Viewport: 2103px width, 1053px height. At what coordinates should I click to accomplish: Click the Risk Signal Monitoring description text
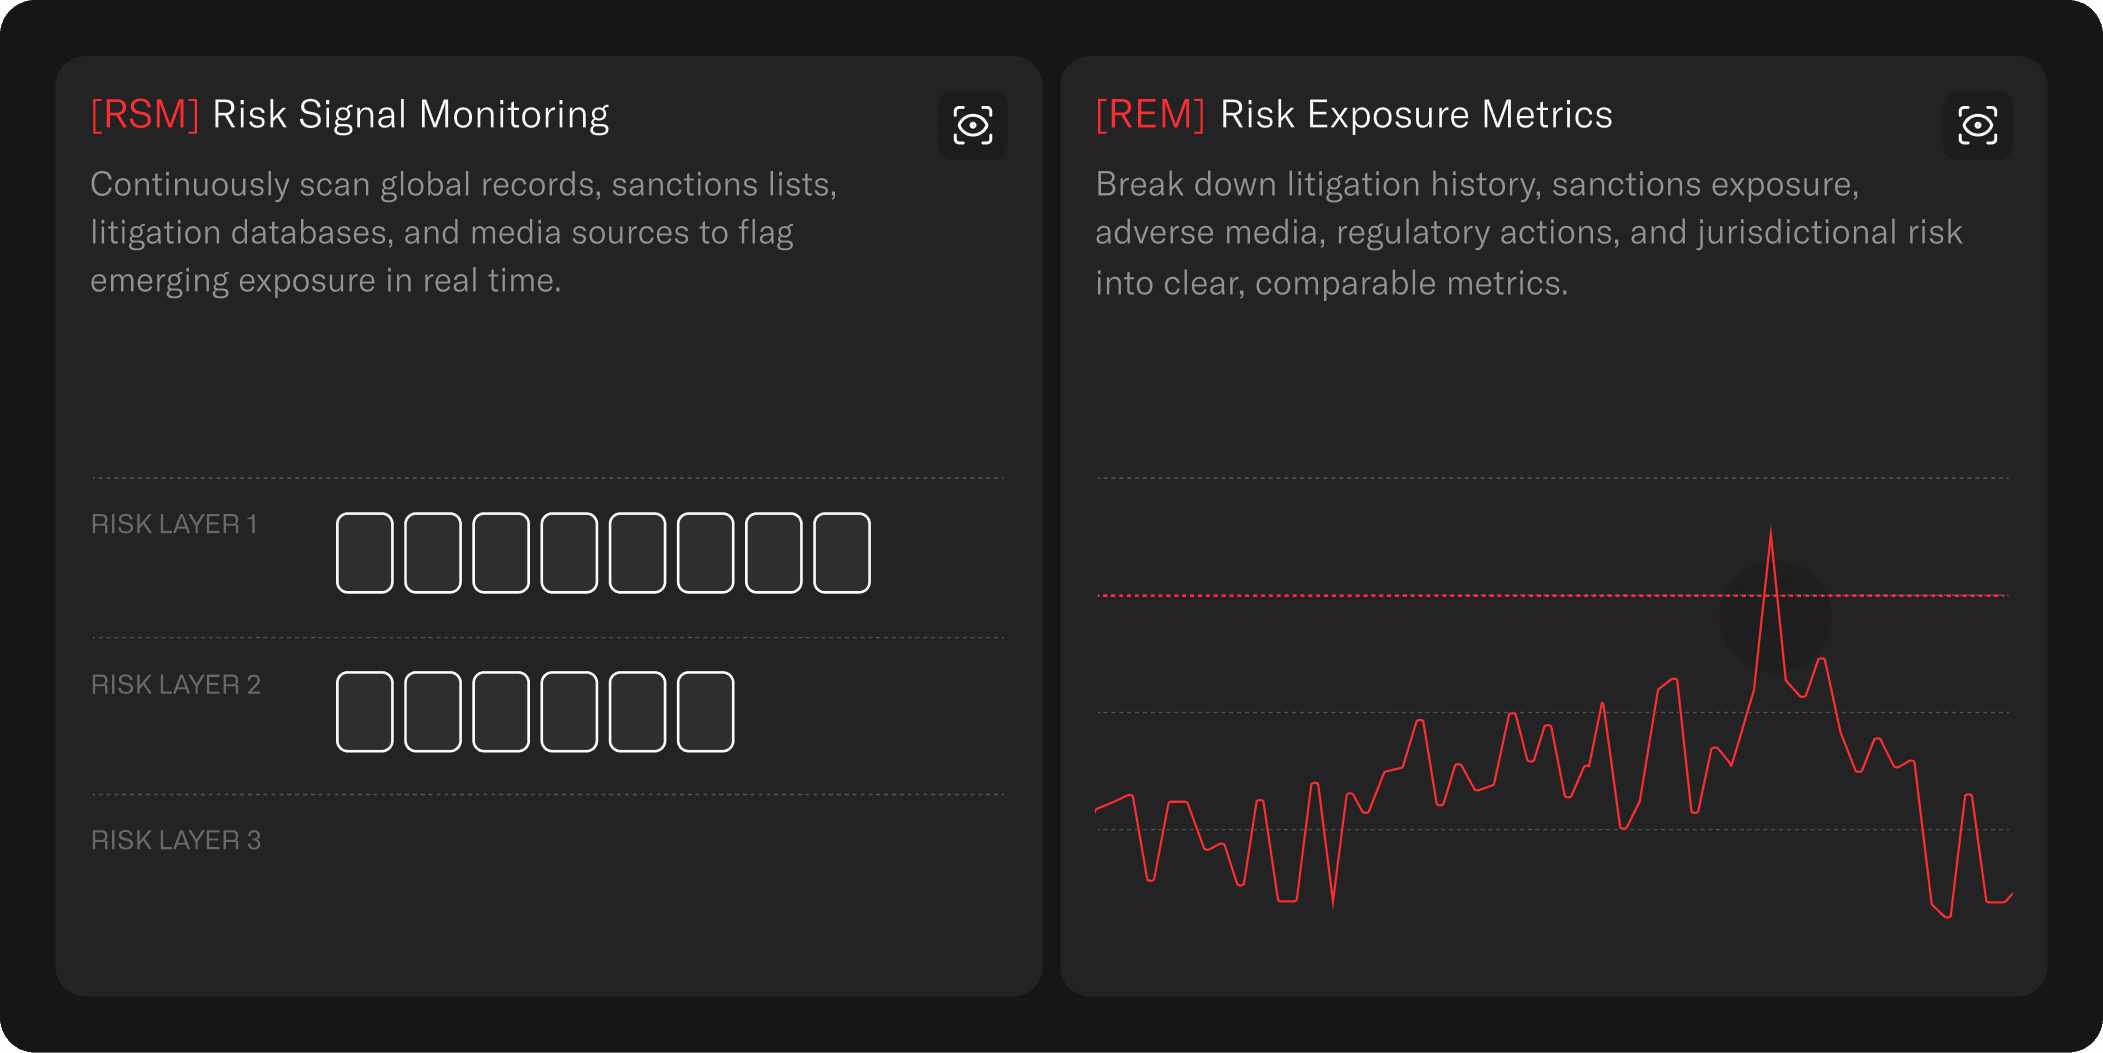click(x=464, y=233)
